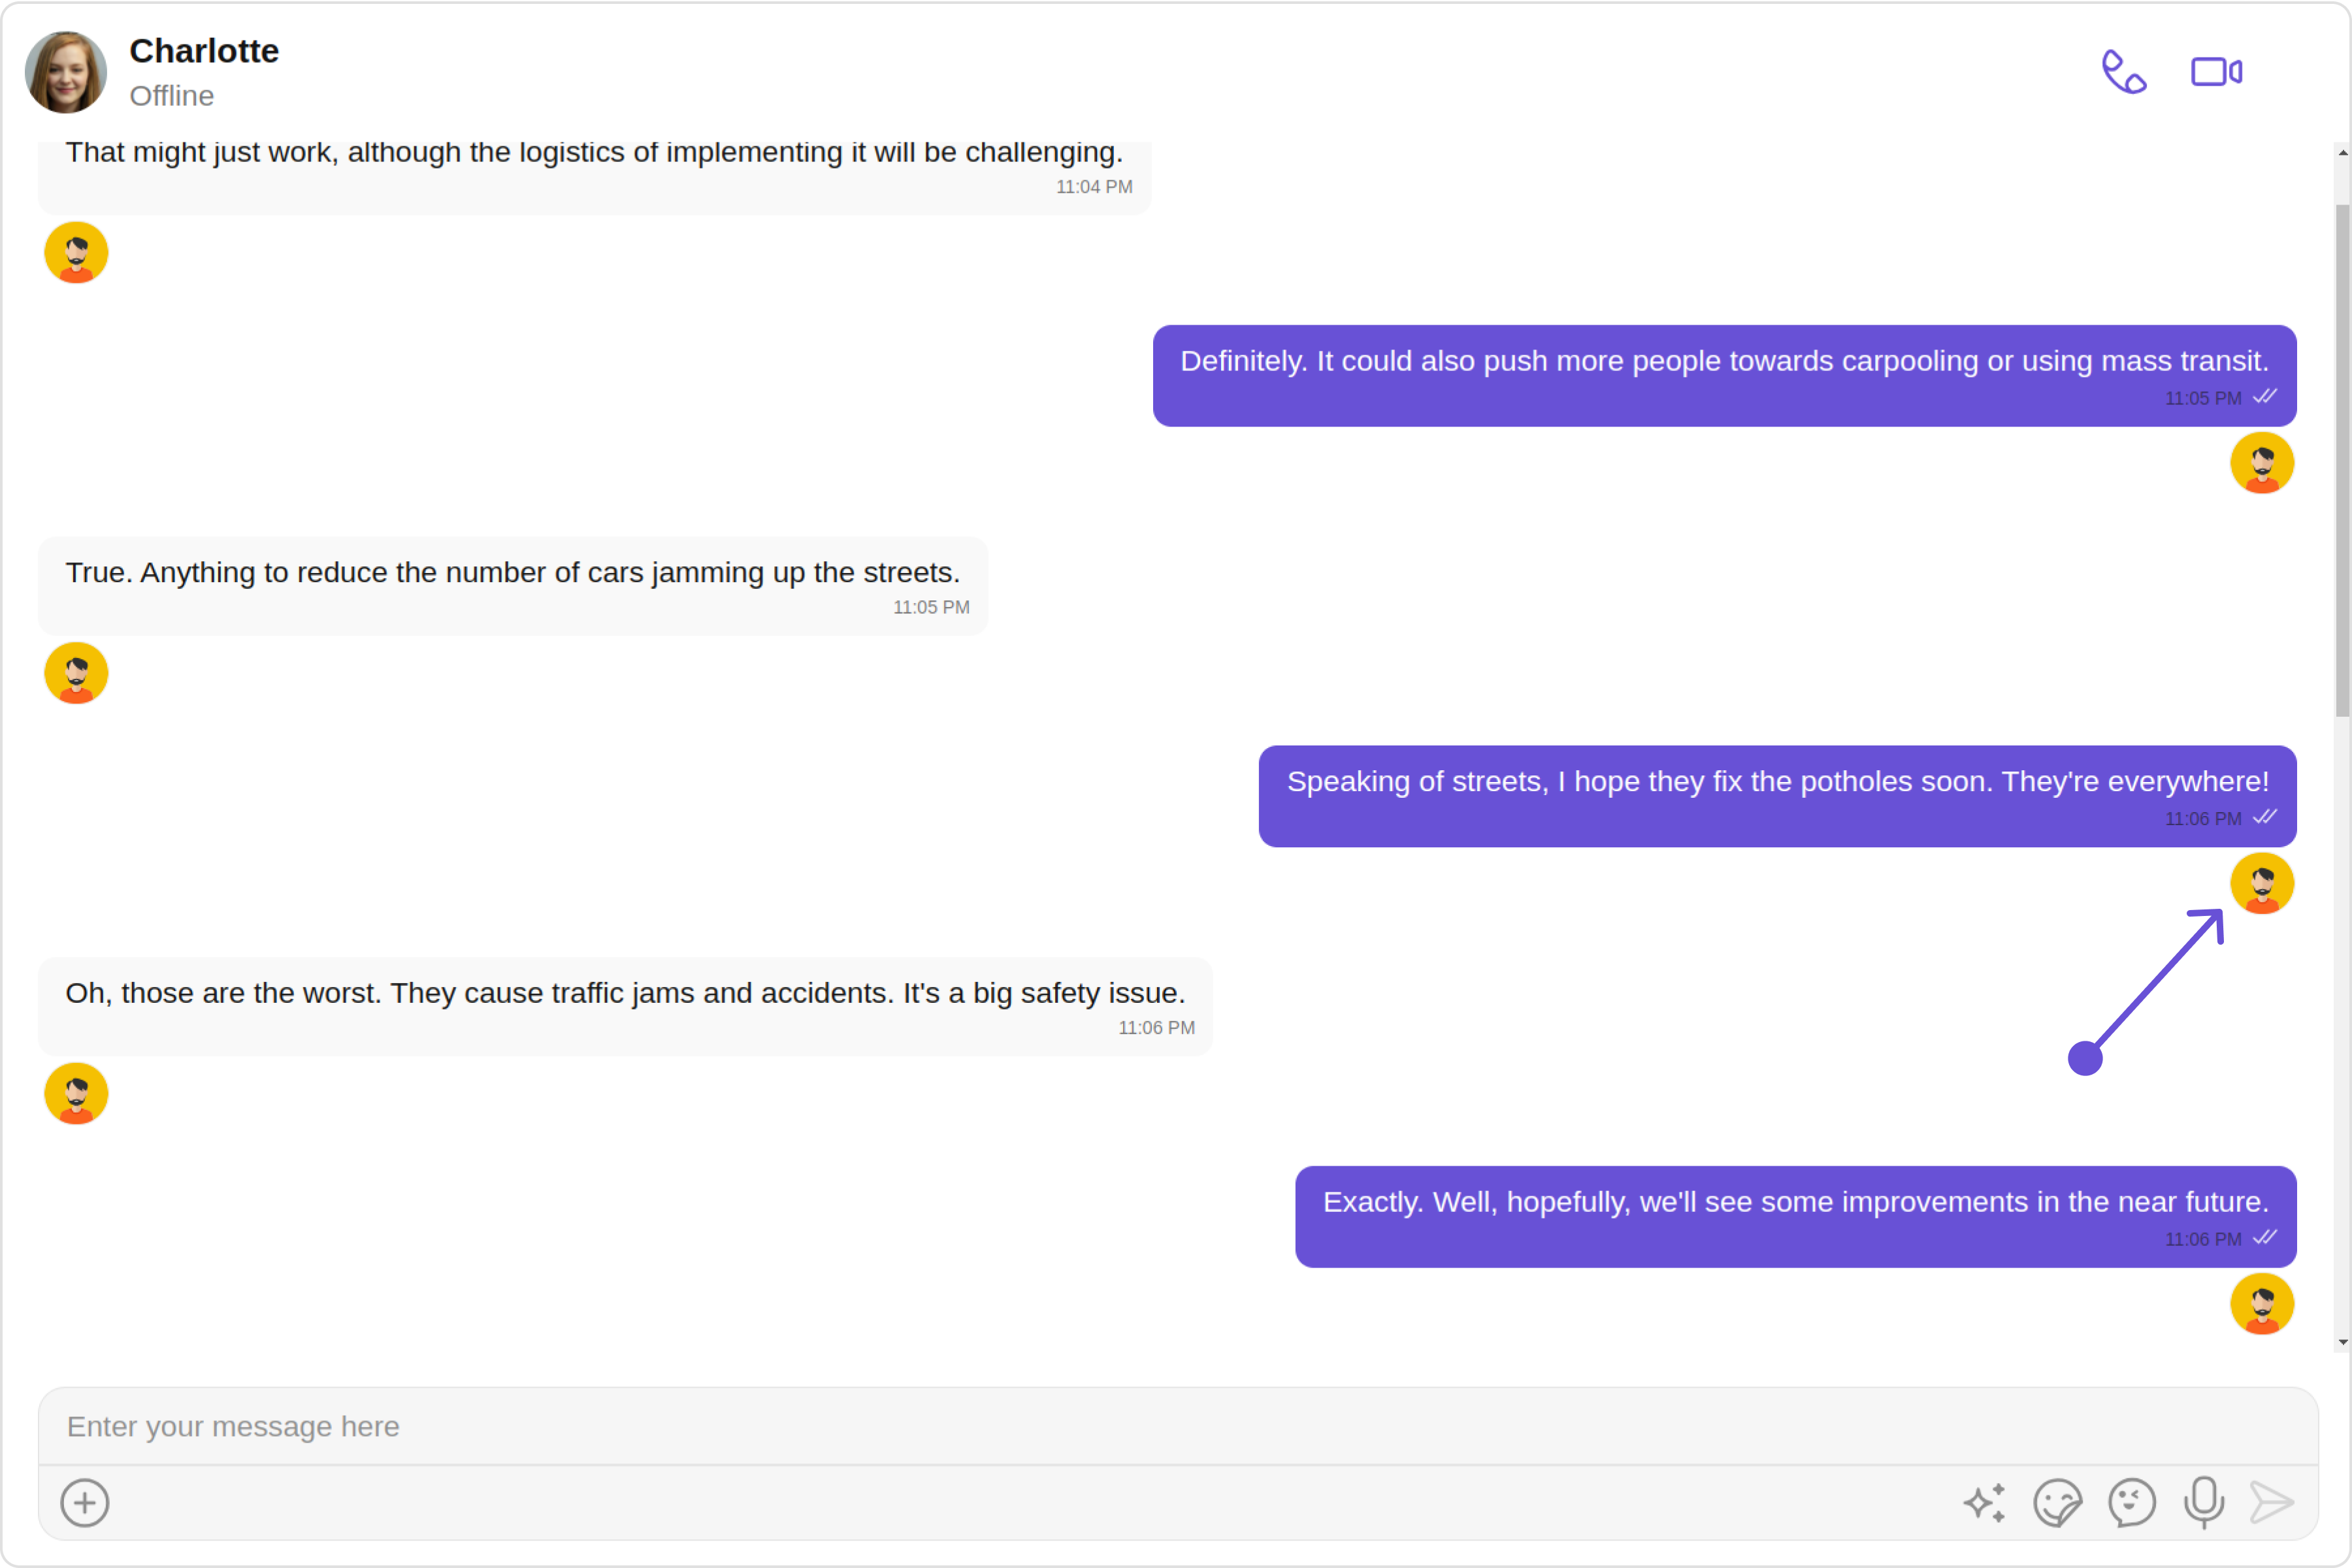Click avatar below the potholes message
The image size is (2352, 1568).
pyautogui.click(x=2261, y=883)
